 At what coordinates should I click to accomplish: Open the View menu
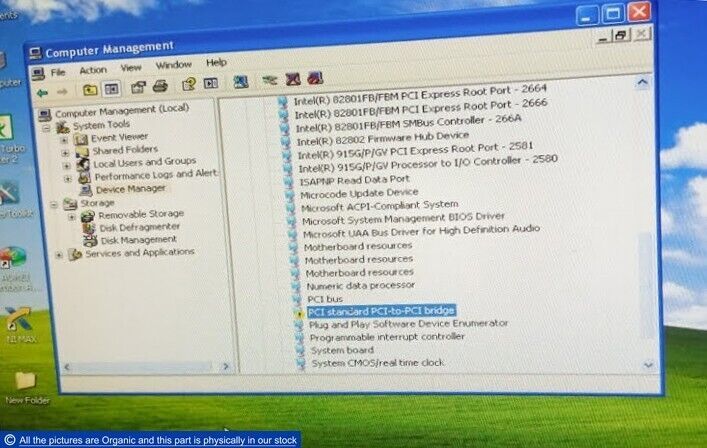131,68
